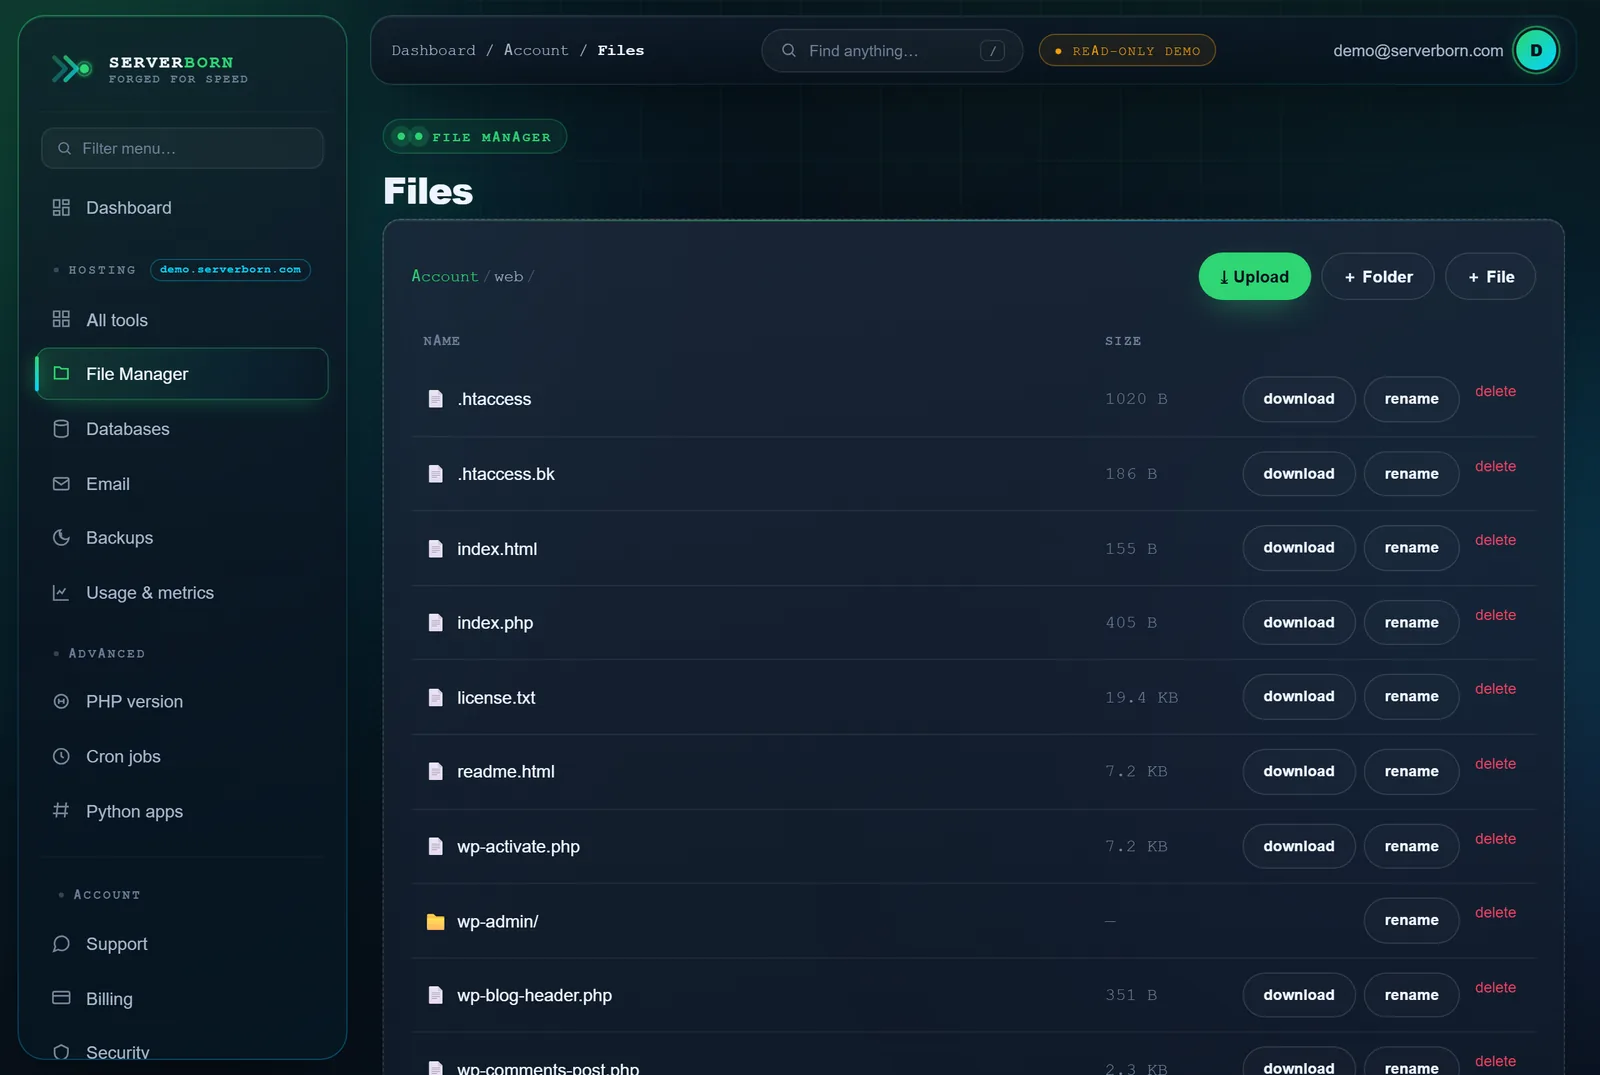Screen dimensions: 1600x1075
Task: Click the Cron jobs clock icon
Action: coord(61,756)
